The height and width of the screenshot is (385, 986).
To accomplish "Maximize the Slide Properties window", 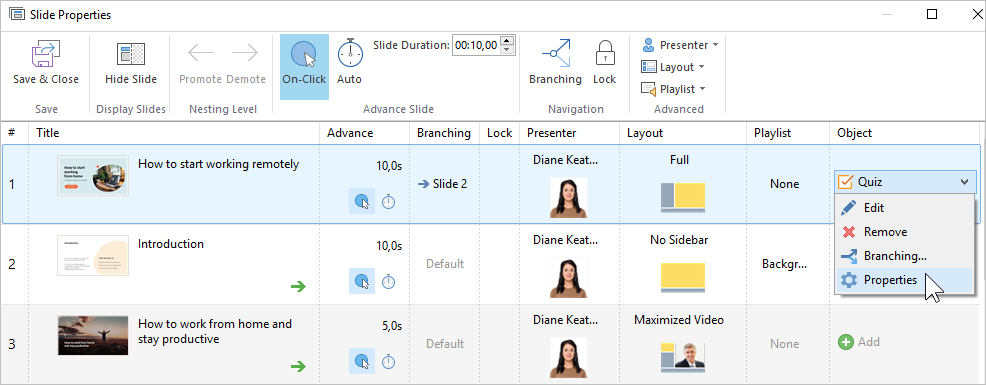I will tap(933, 14).
